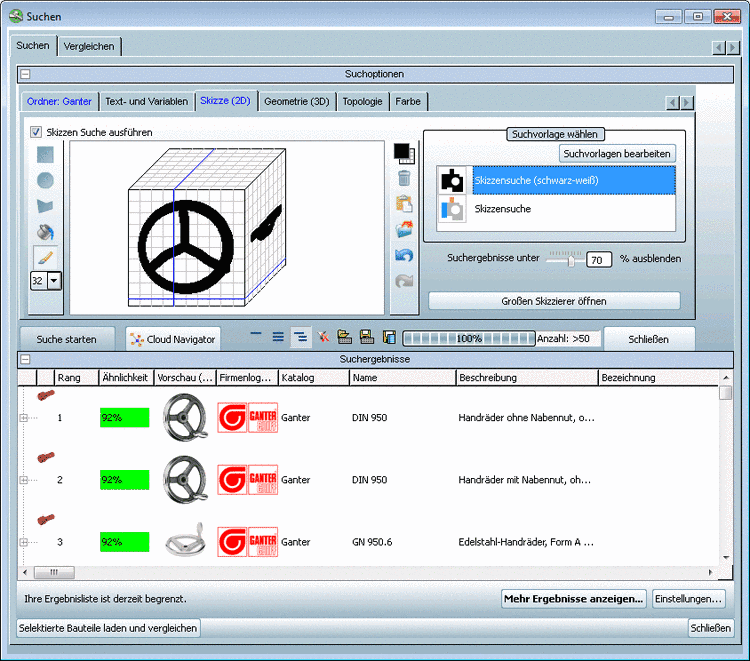This screenshot has width=750, height=661.
Task: Click the paste clipboard icon
Action: pyautogui.click(x=404, y=204)
